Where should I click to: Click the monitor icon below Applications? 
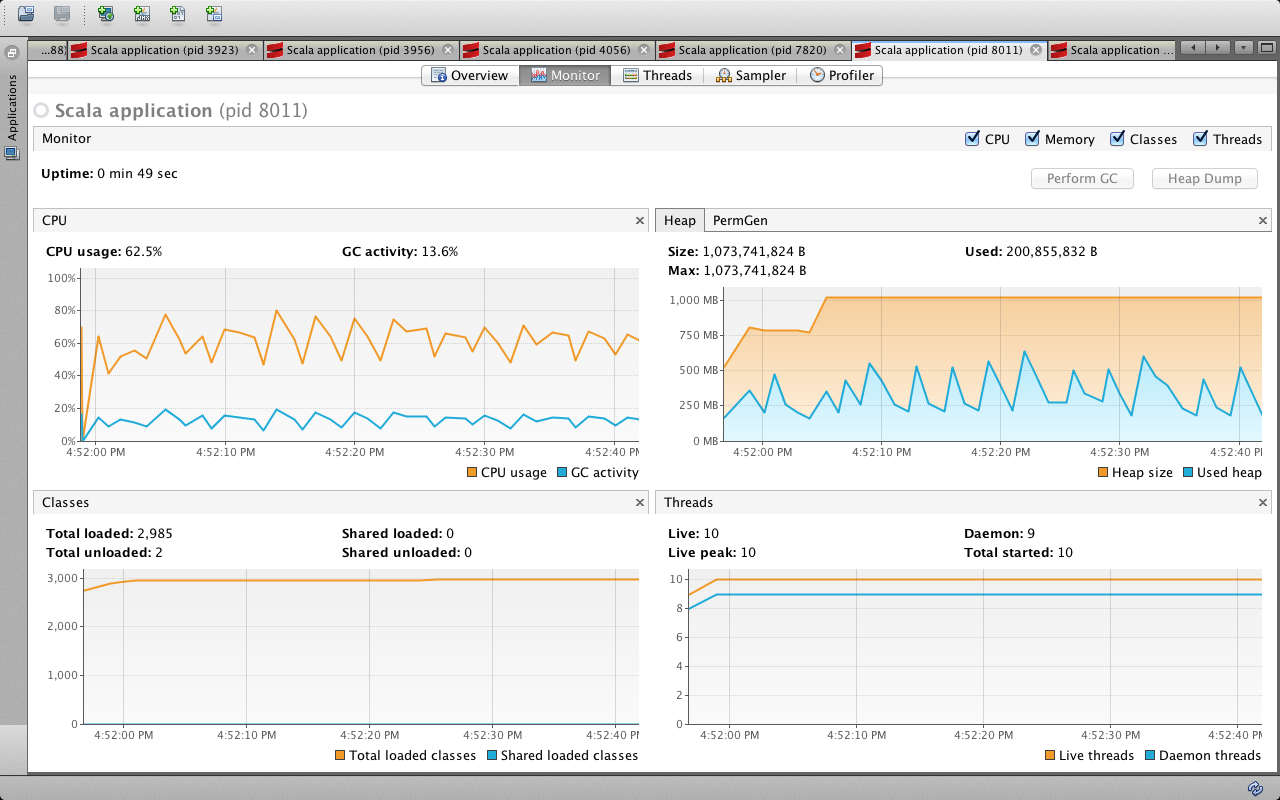click(12, 153)
